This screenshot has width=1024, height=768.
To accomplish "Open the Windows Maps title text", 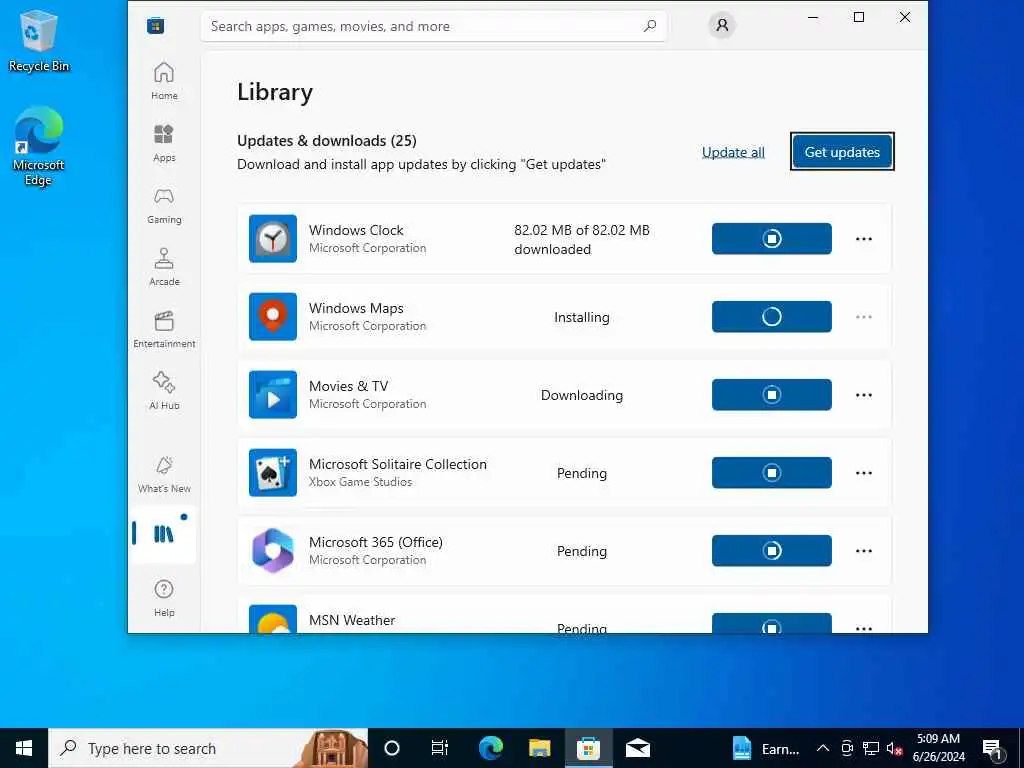I will click(356, 308).
